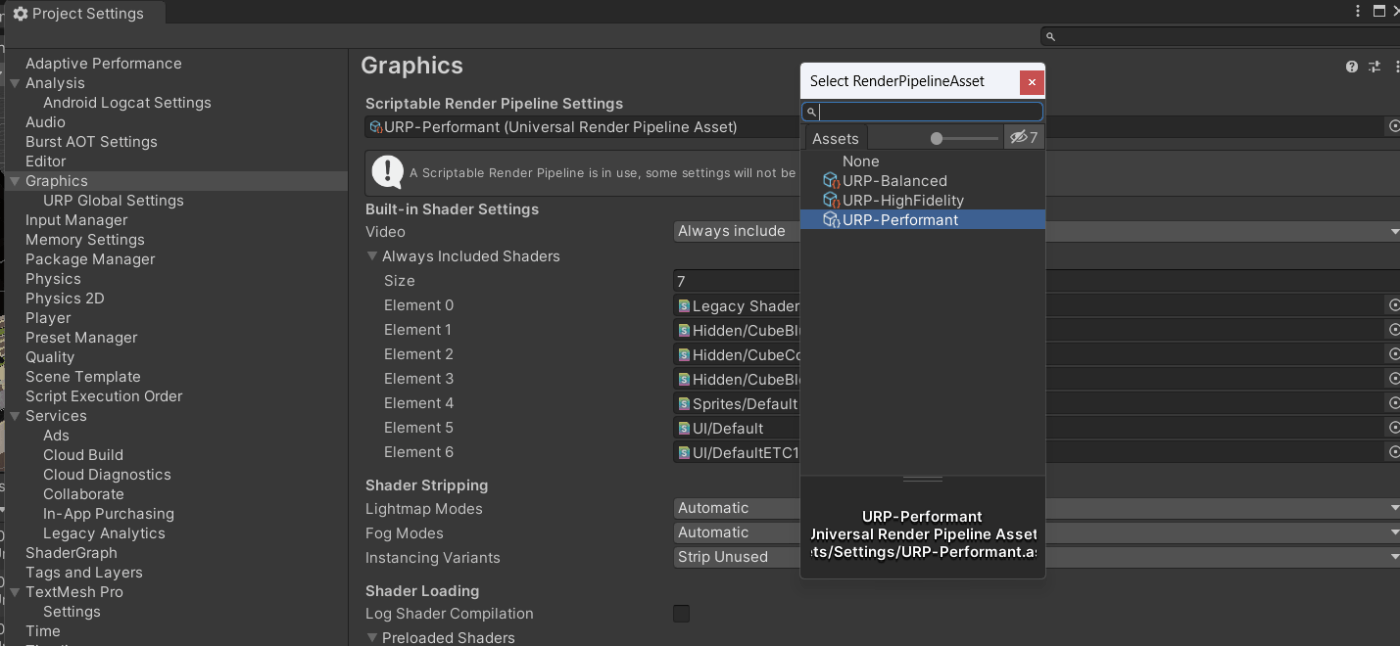
Task: Open the Adaptive Performance settings
Action: (103, 64)
